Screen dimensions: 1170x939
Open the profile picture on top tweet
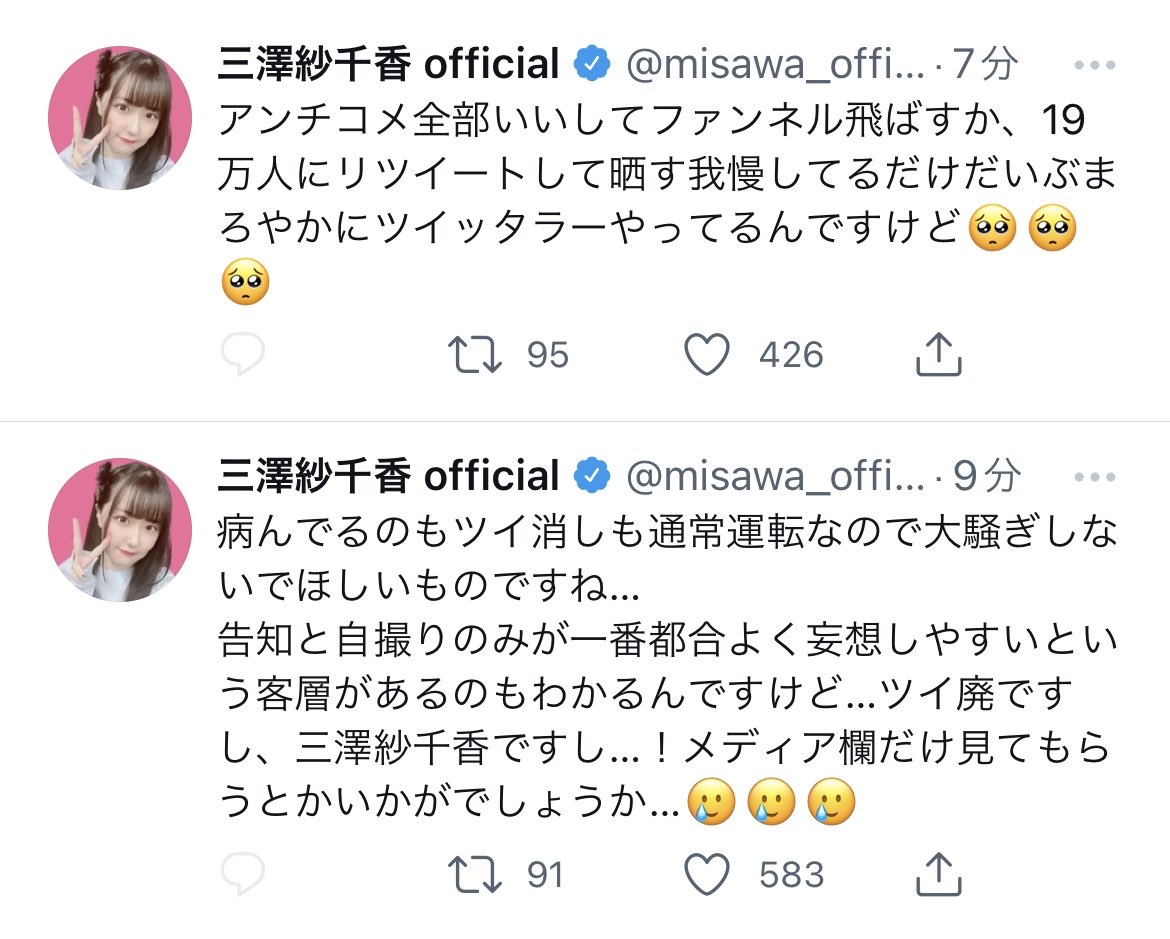click(x=120, y=117)
